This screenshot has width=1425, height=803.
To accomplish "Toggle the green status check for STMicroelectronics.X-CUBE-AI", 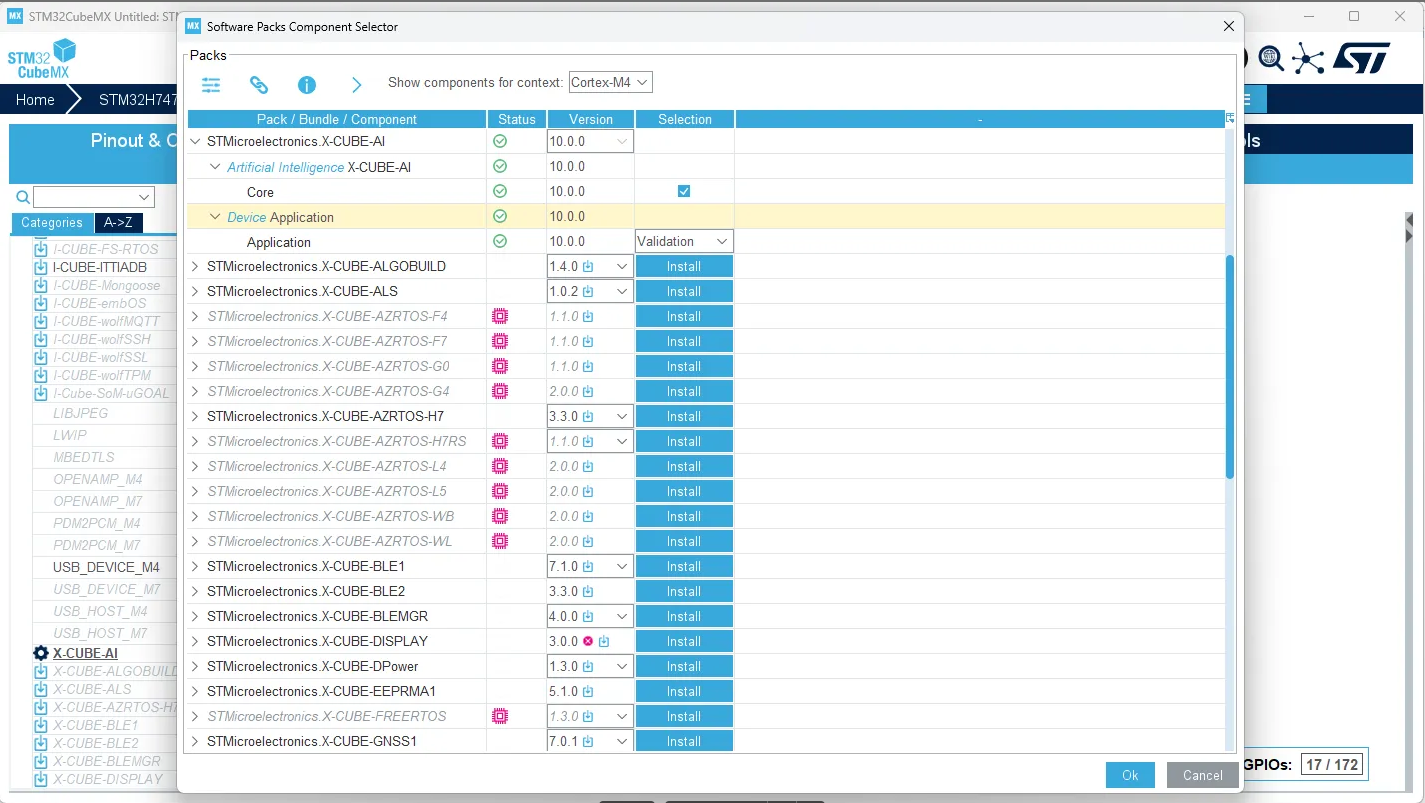I will click(499, 141).
